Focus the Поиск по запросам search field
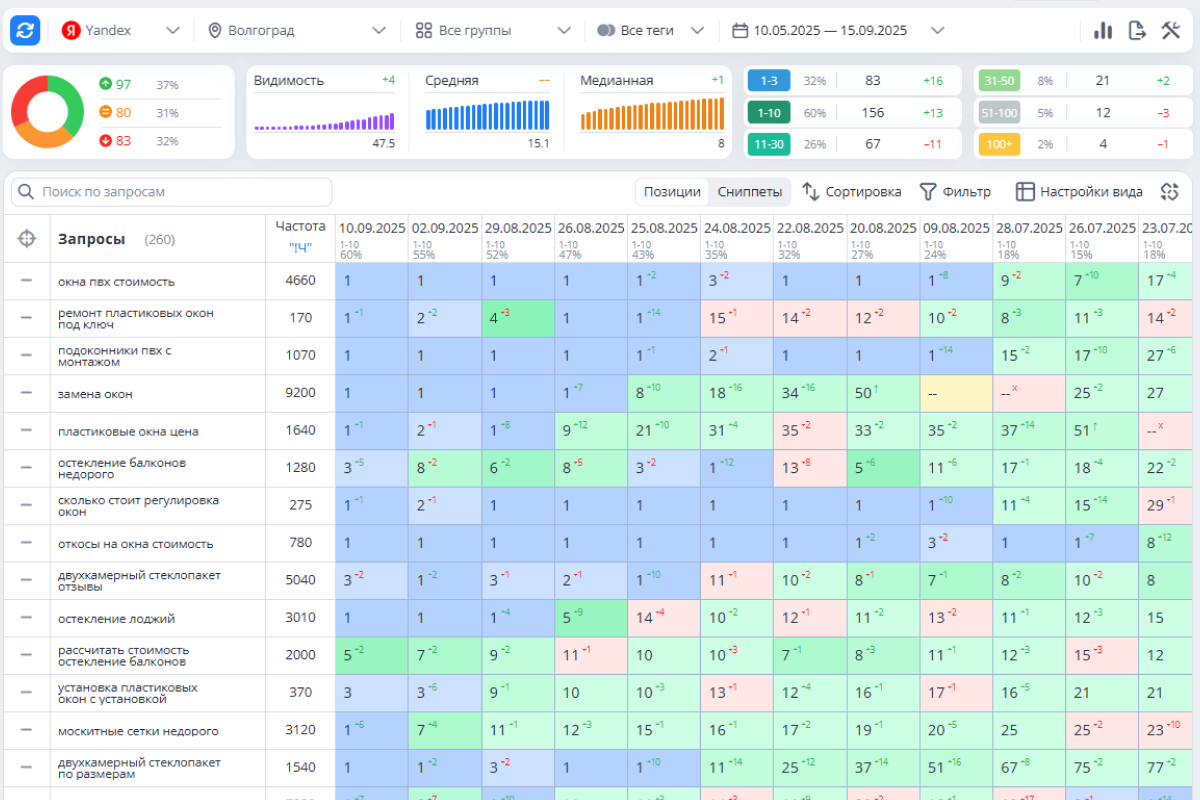 [171, 192]
